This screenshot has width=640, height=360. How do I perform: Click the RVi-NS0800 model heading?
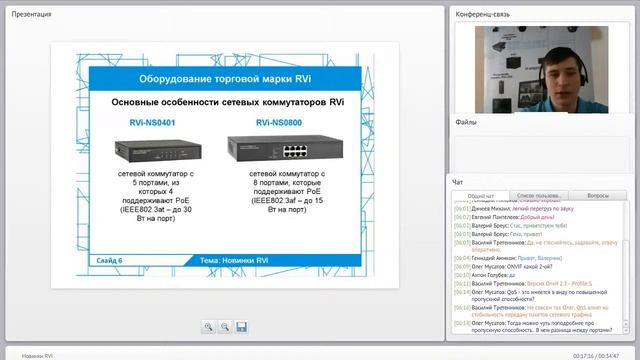279,122
